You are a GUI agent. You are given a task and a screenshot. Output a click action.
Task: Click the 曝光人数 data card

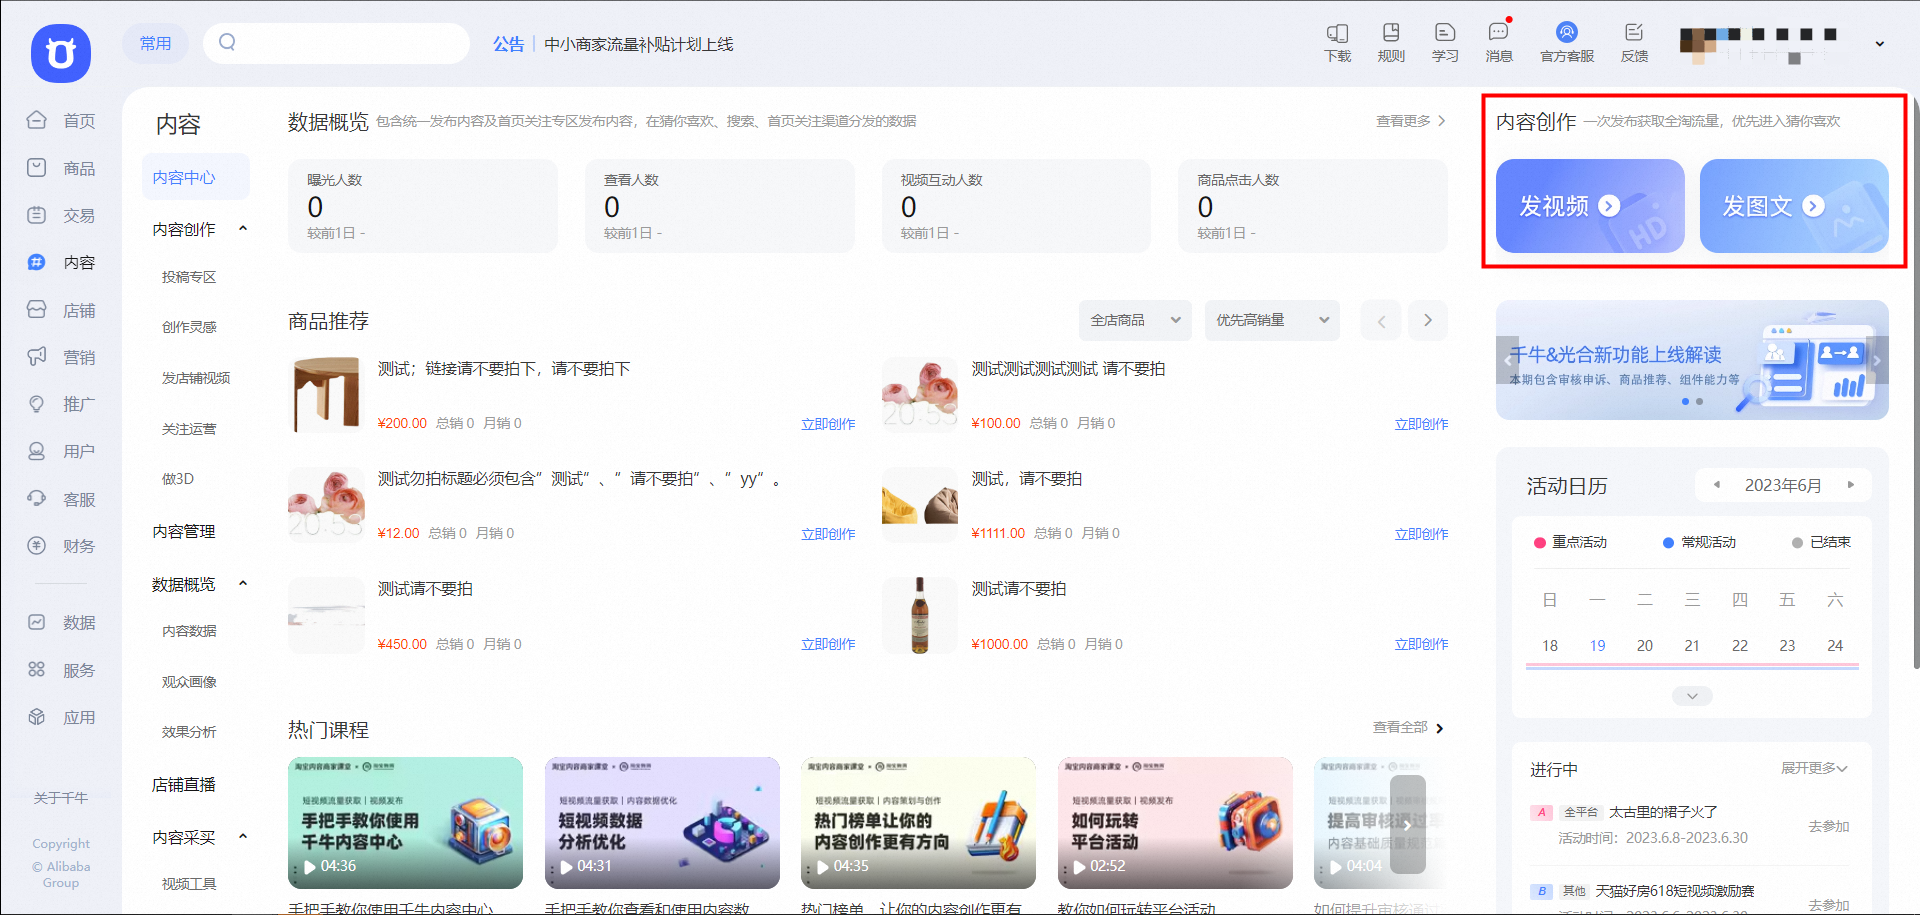[x=423, y=206]
